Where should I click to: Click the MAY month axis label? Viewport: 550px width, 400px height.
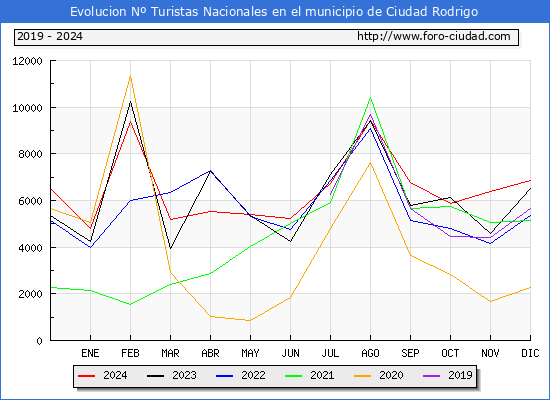tap(250, 353)
